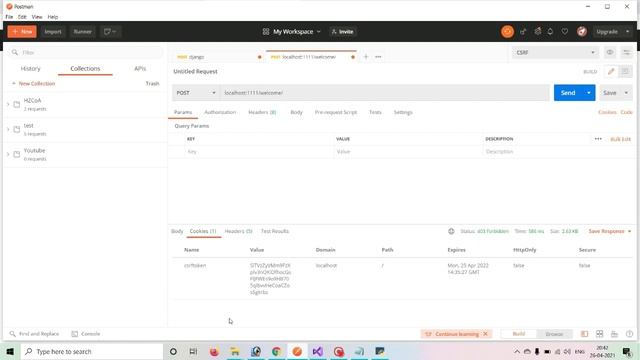640x360 pixels.
Task: Invite people to the workspace
Action: (x=342, y=31)
